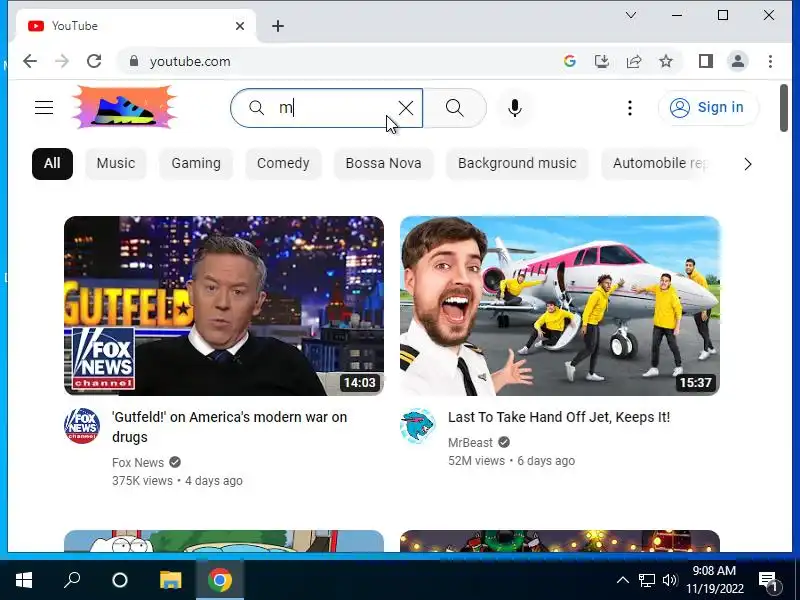
Task: Click the YouTube sneaker doodle logo
Action: tap(125, 107)
